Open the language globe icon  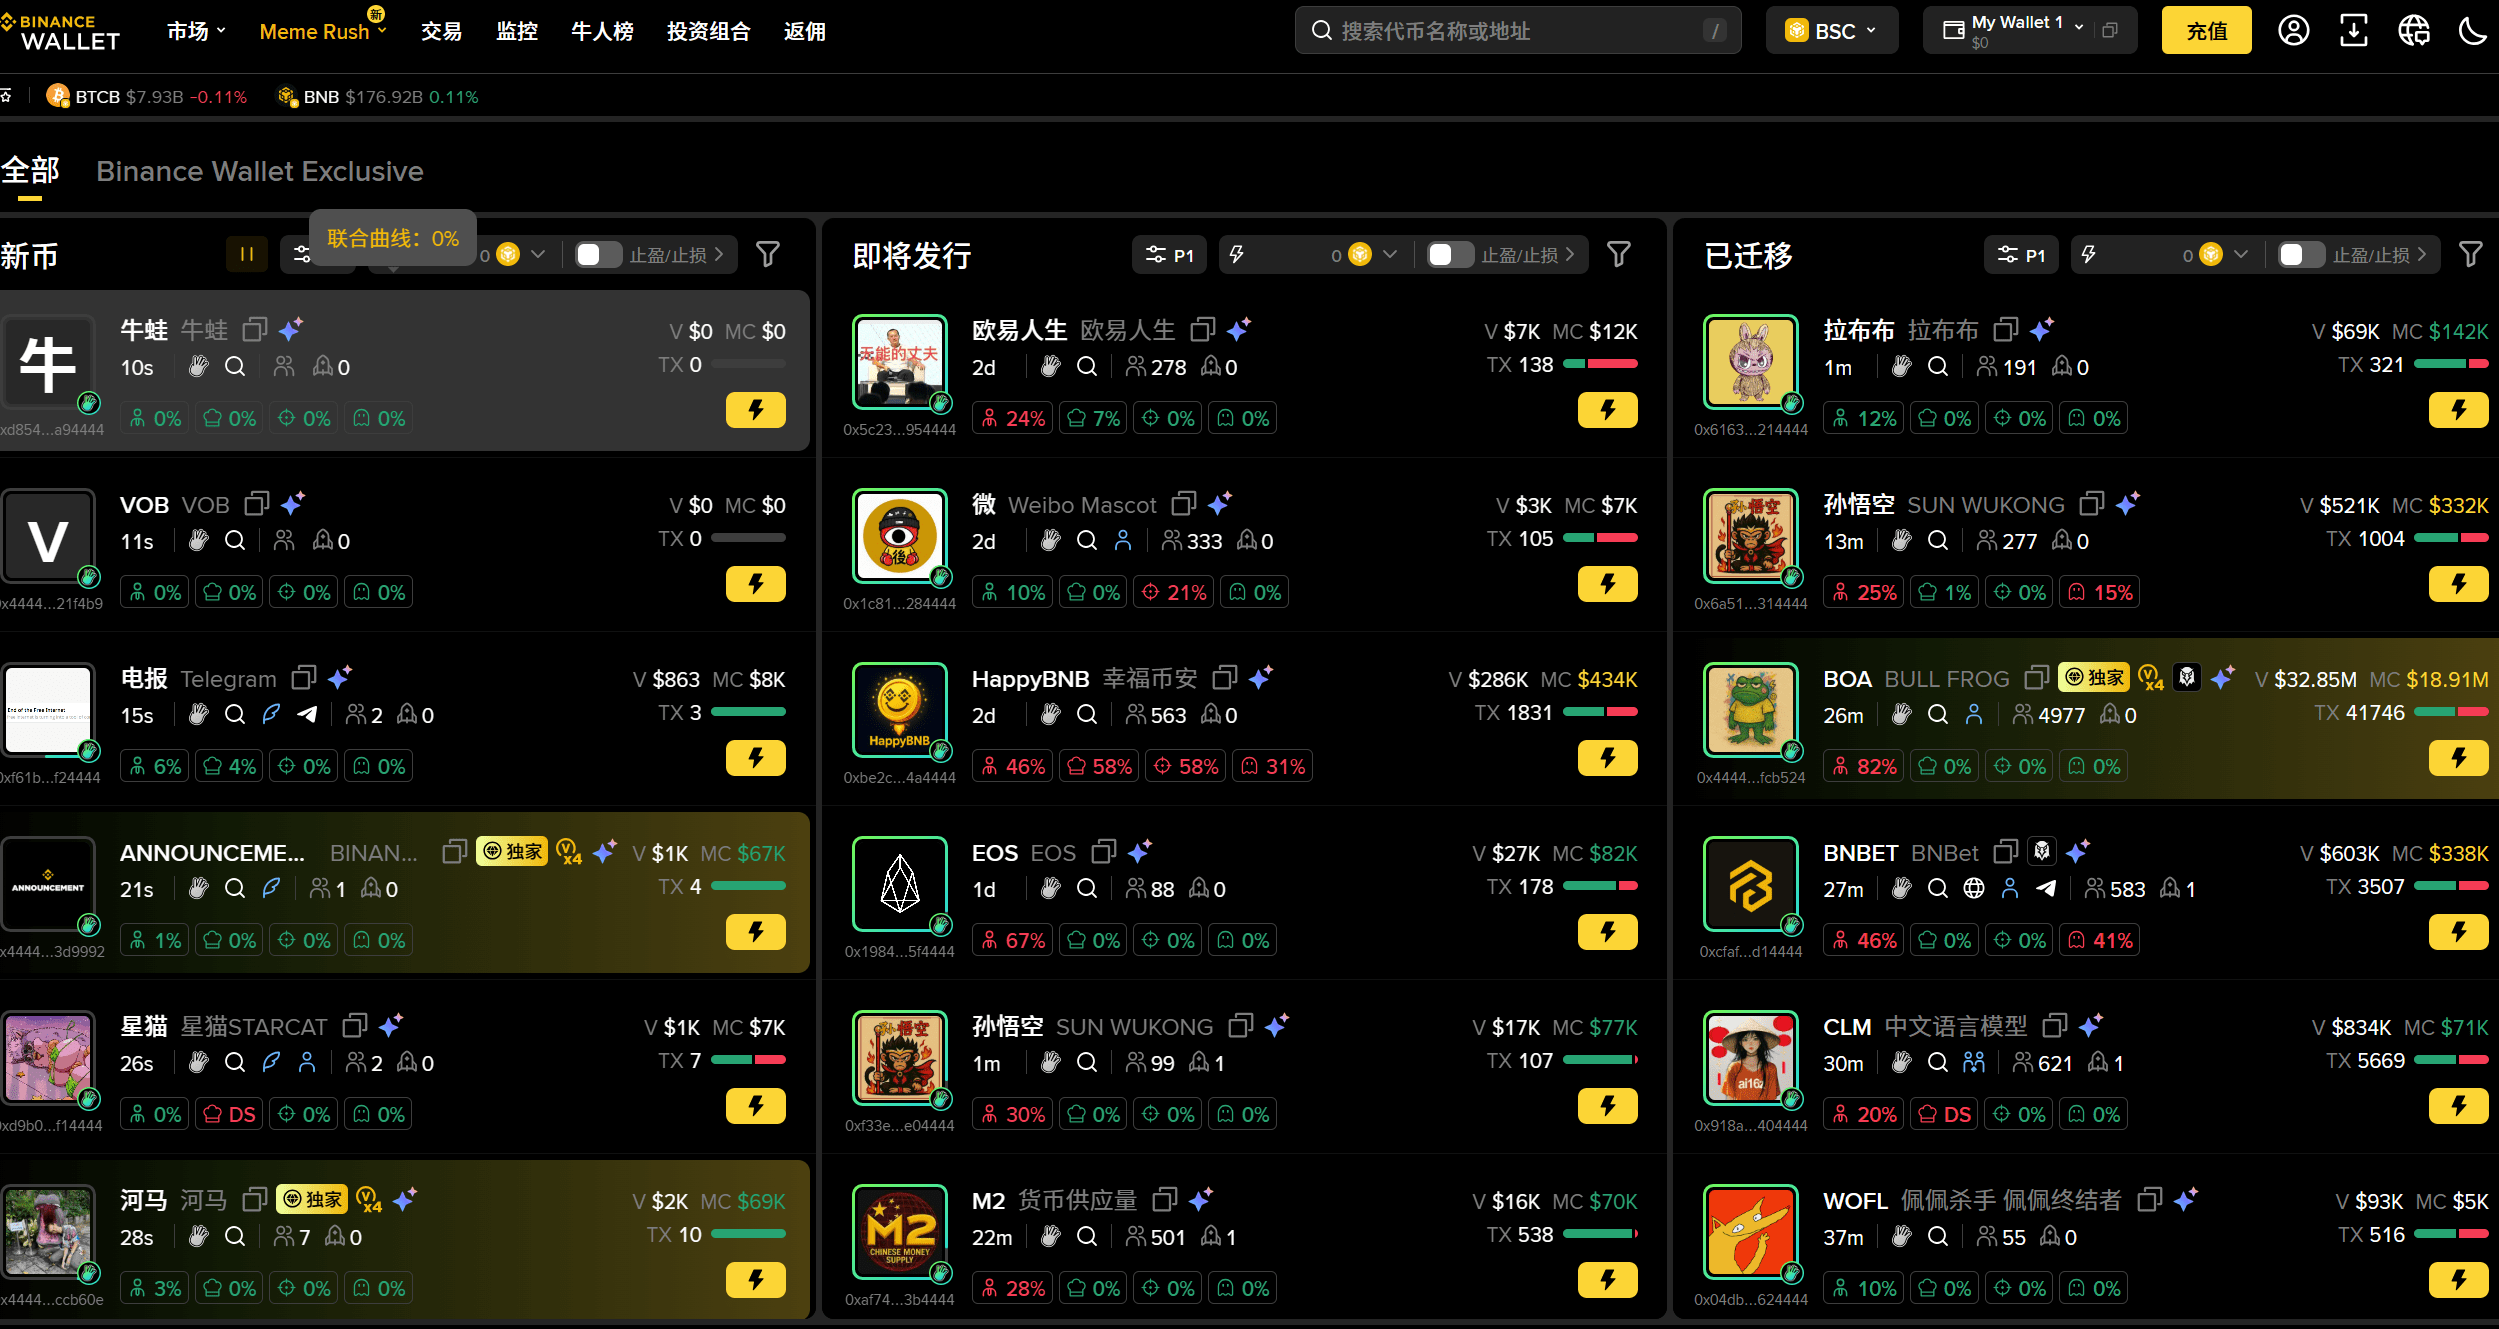pos(2414,31)
